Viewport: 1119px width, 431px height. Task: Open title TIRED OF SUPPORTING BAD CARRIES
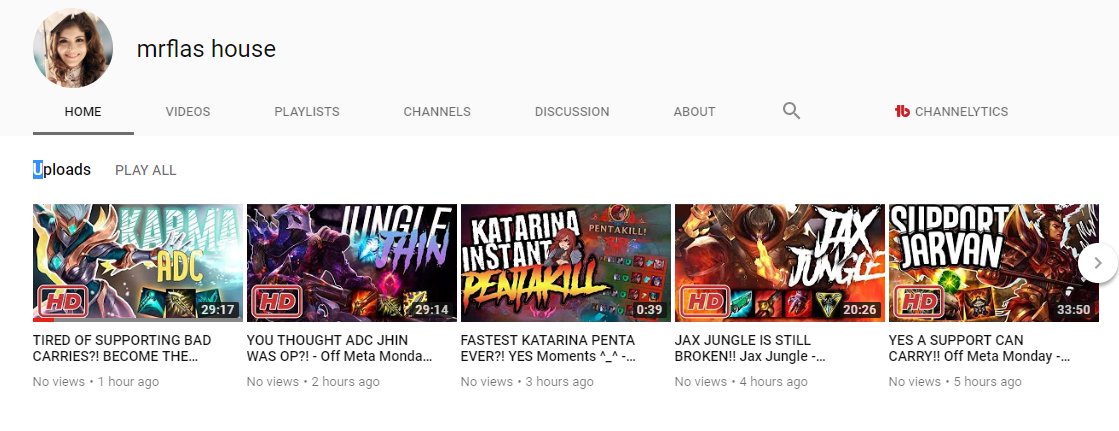click(x=122, y=348)
